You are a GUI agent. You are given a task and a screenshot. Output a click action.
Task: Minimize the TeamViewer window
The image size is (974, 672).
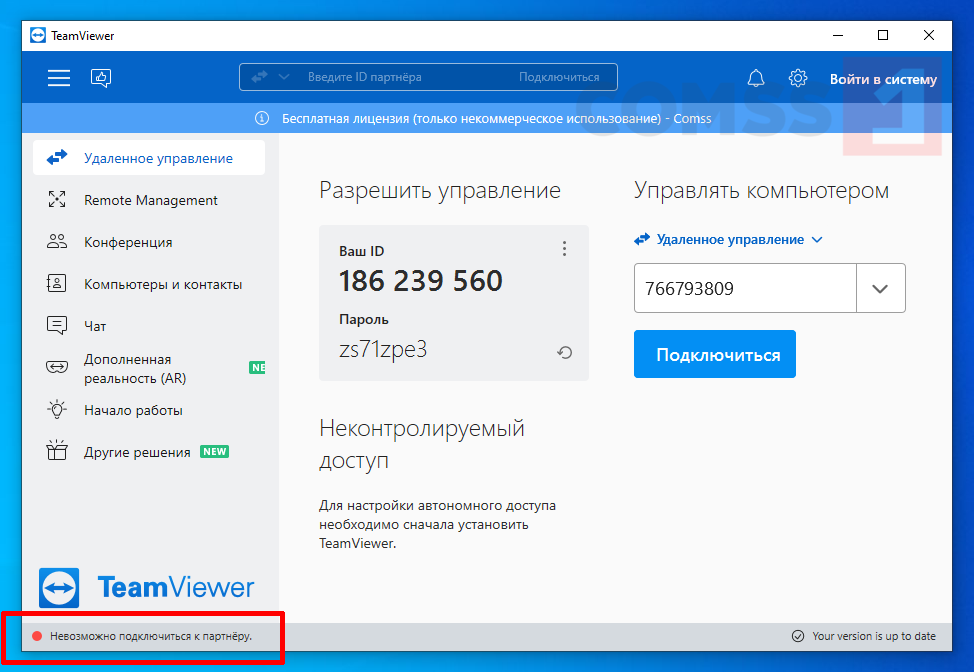(838, 35)
